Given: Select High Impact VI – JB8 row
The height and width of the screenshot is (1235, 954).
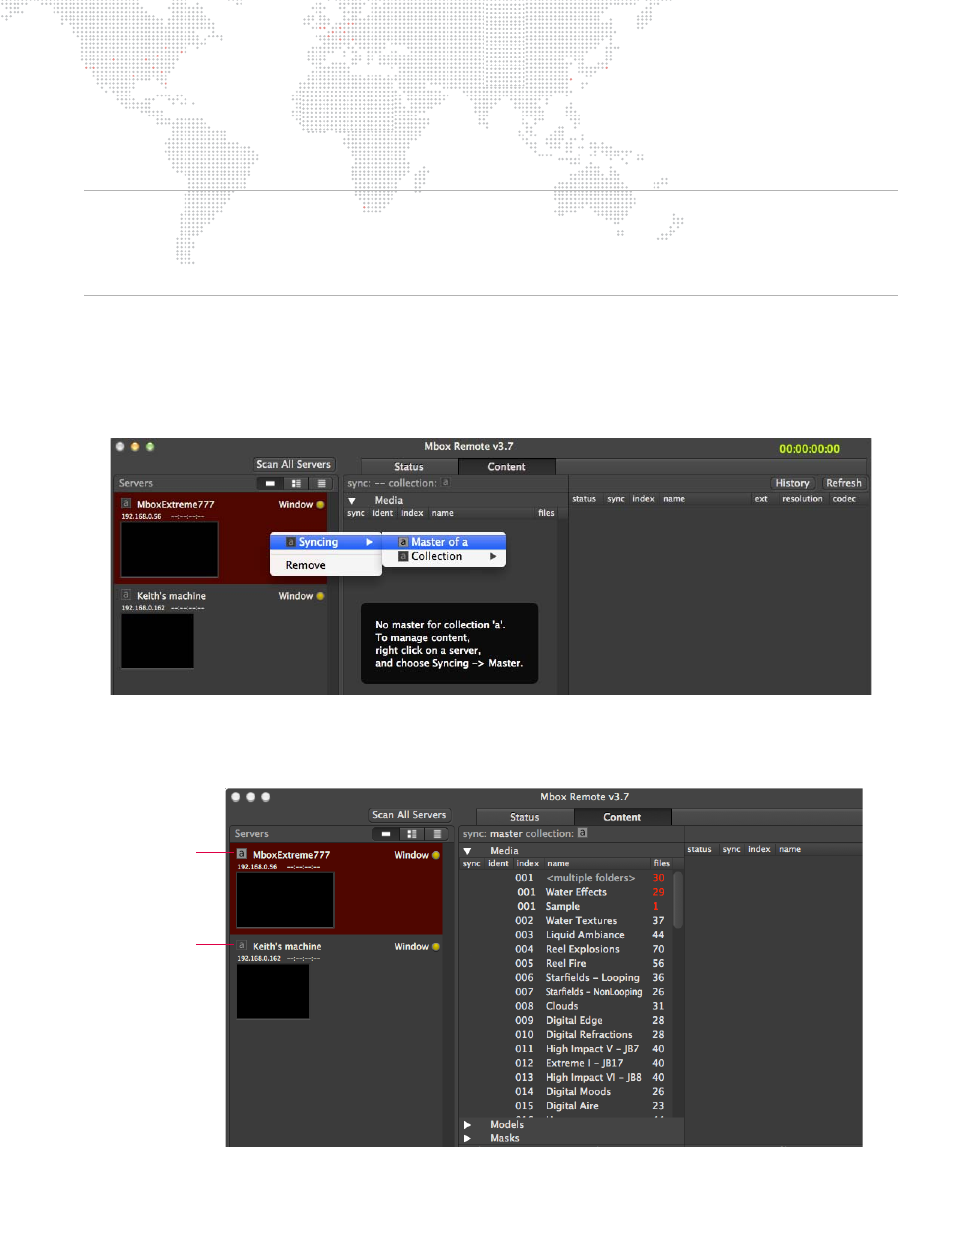Looking at the screenshot, I should 565,1077.
